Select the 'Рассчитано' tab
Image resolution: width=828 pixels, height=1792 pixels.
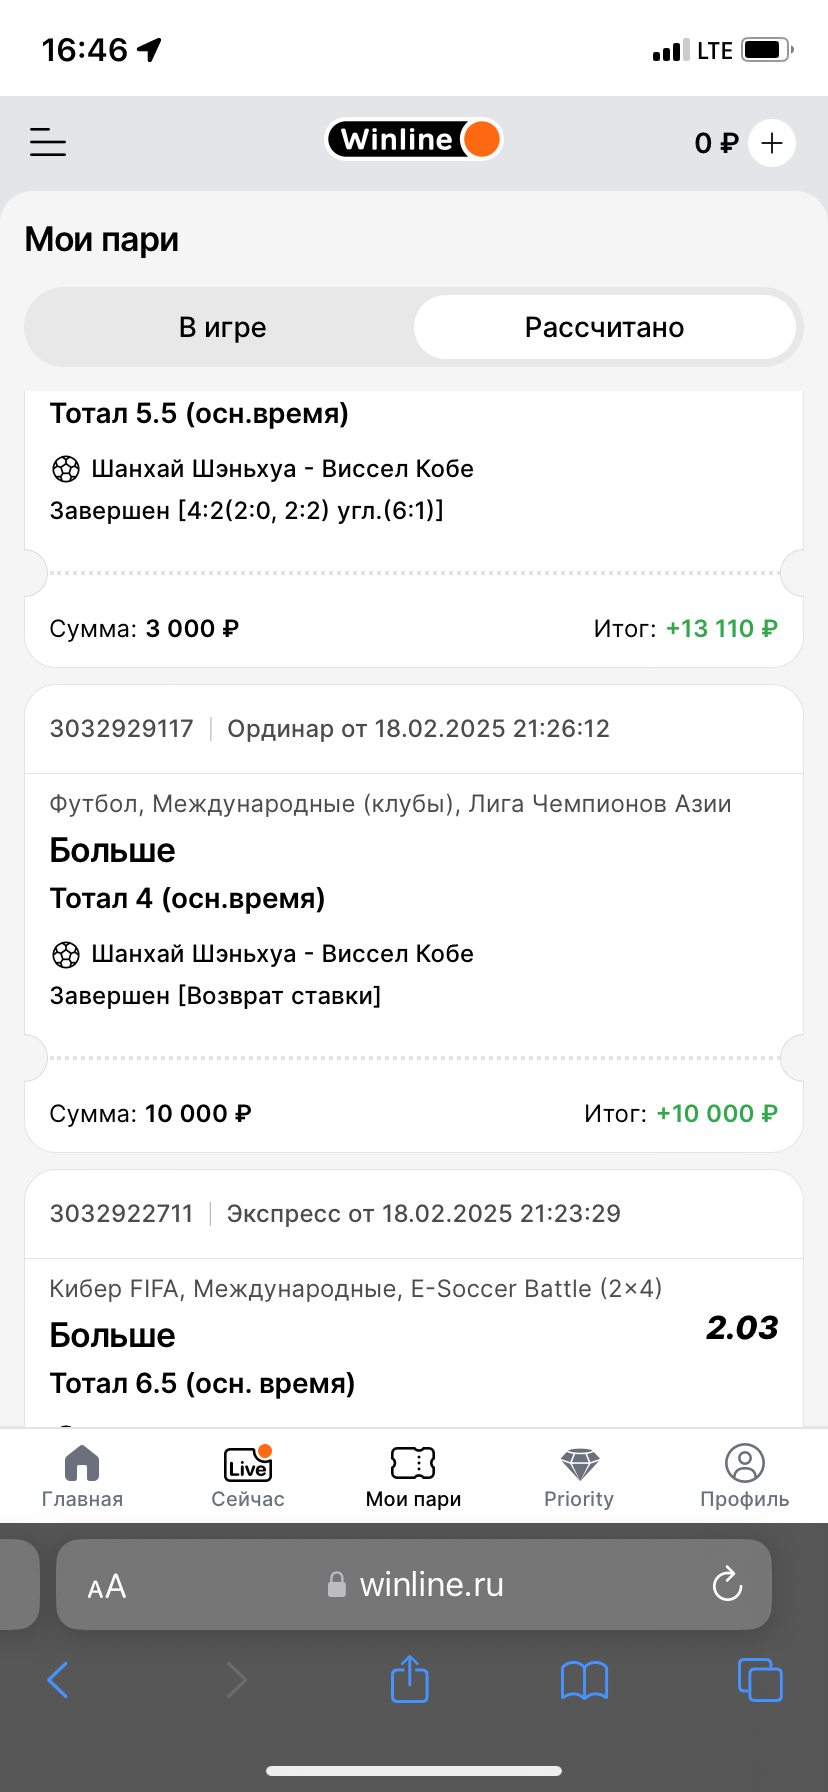coord(604,327)
